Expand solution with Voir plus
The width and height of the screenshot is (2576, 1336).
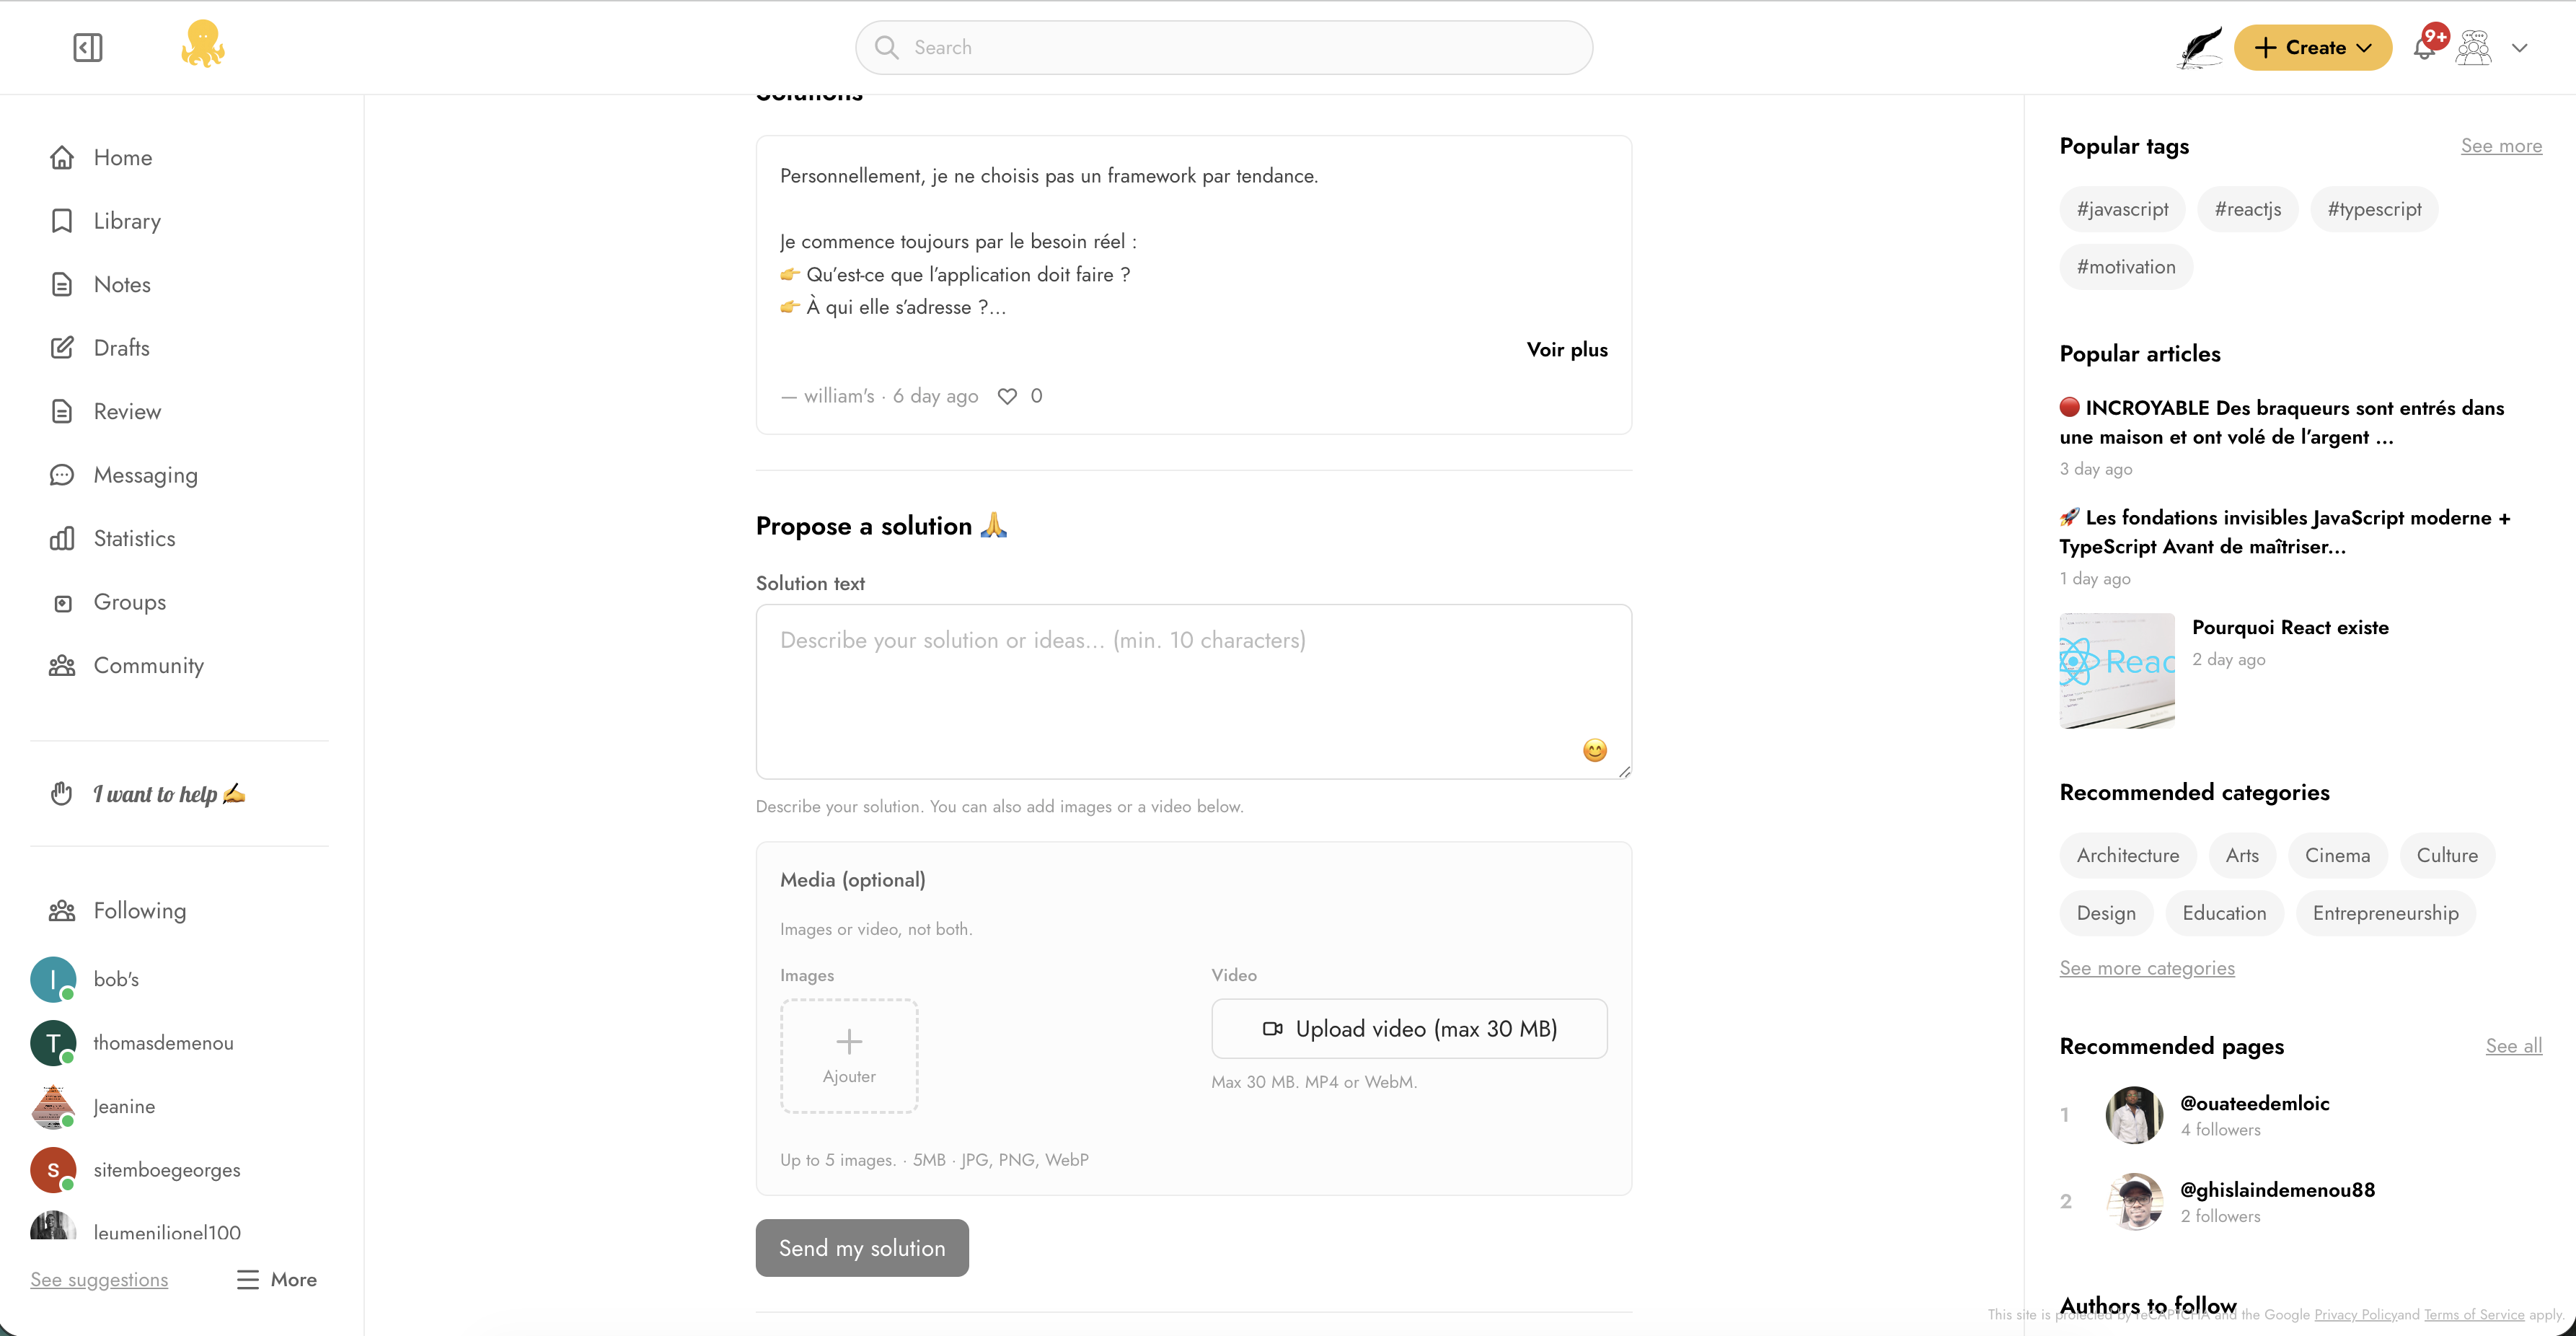pos(1567,350)
